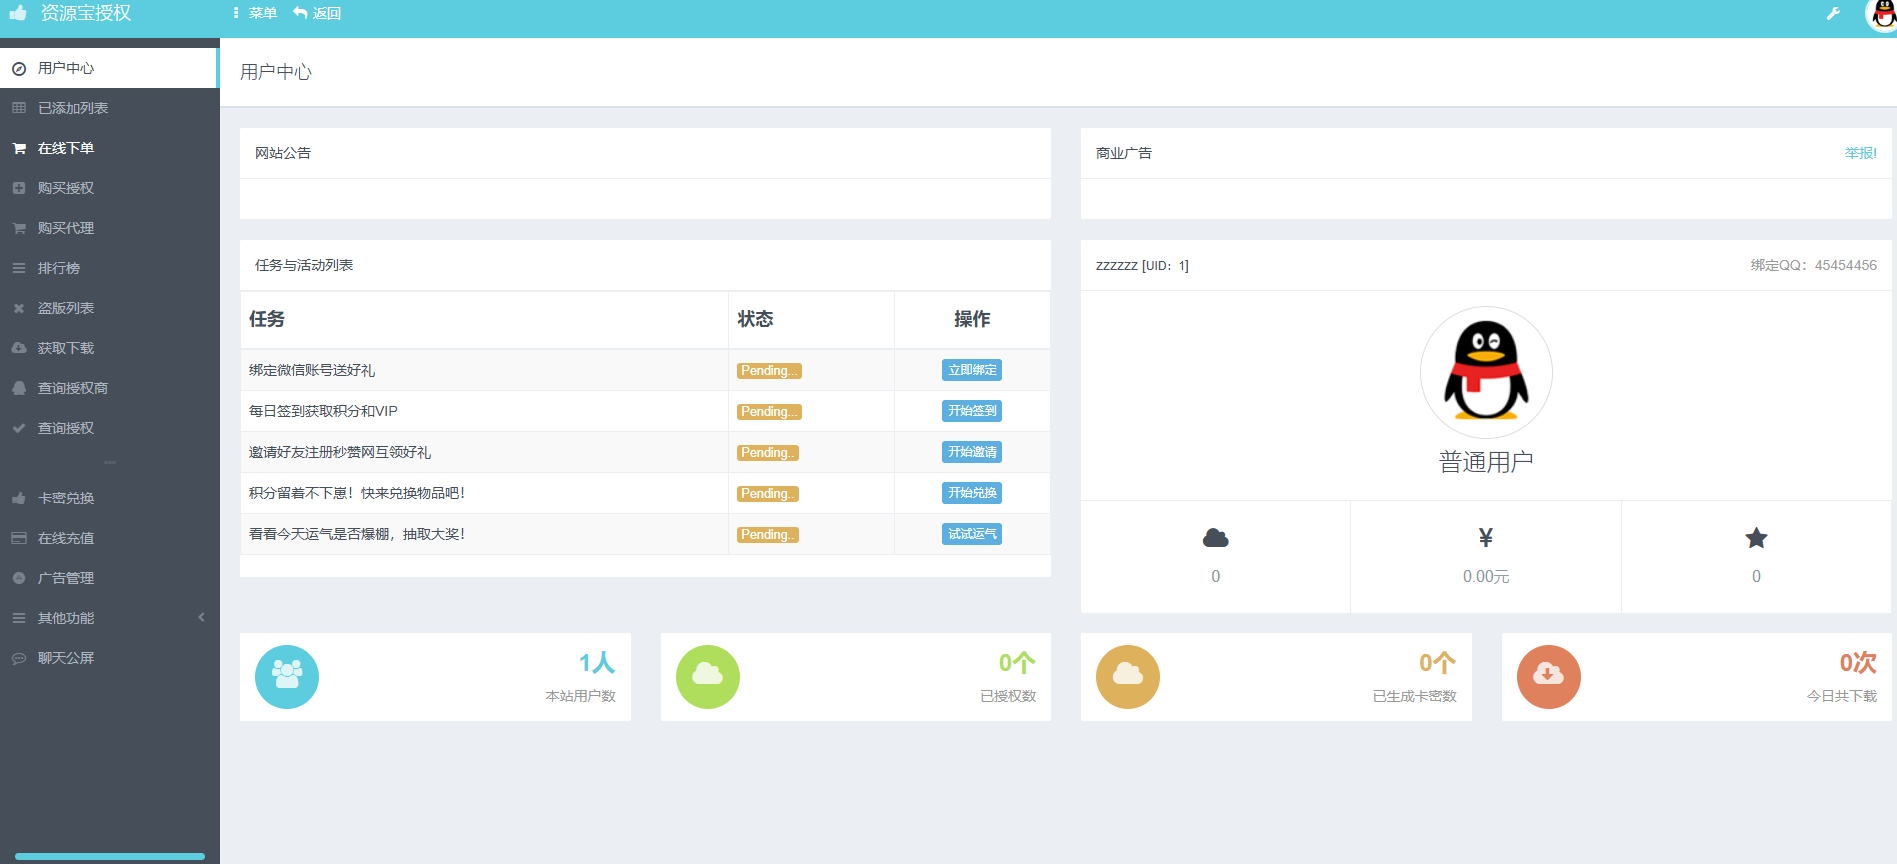Click the 绑定QQ: 45454456 text
The width and height of the screenshot is (1897, 864).
1813,265
